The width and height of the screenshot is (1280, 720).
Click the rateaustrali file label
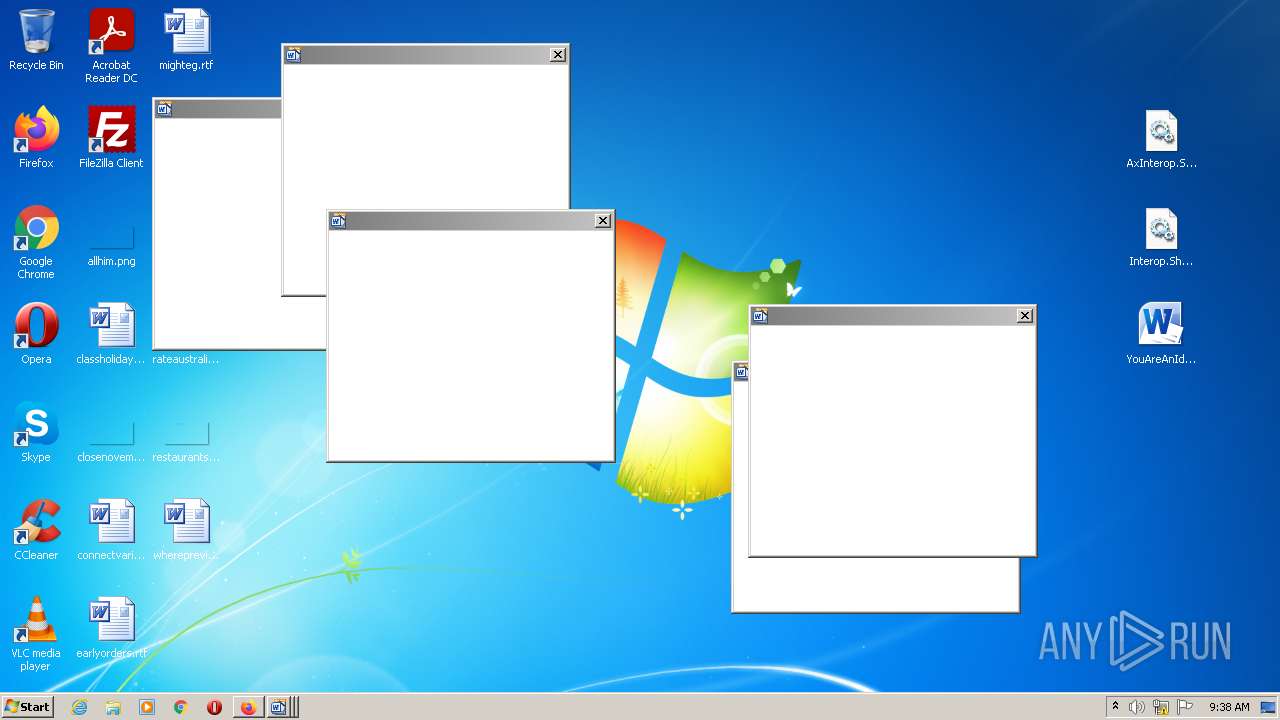[186, 359]
